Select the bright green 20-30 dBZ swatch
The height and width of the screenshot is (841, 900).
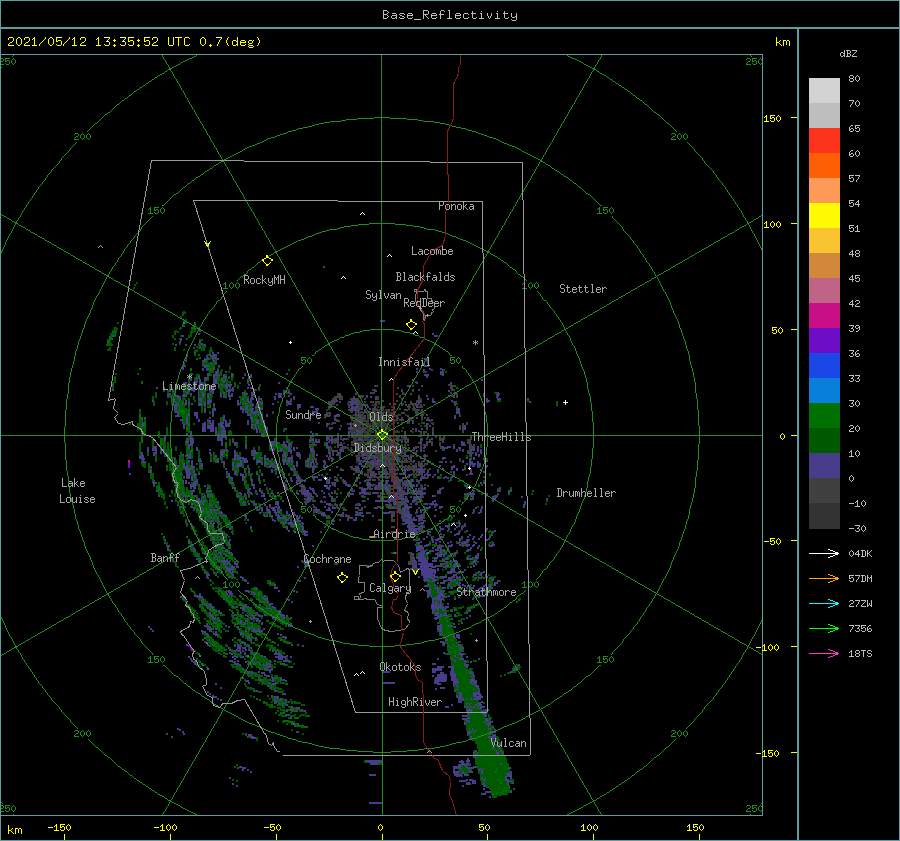click(824, 416)
